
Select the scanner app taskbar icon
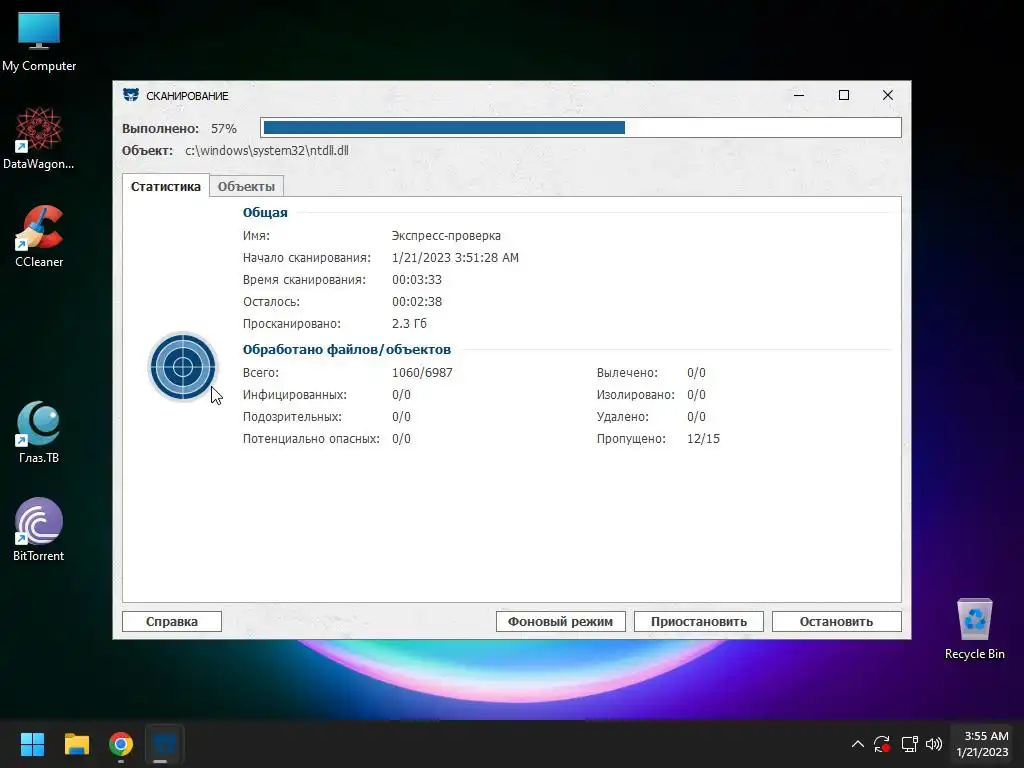point(164,744)
